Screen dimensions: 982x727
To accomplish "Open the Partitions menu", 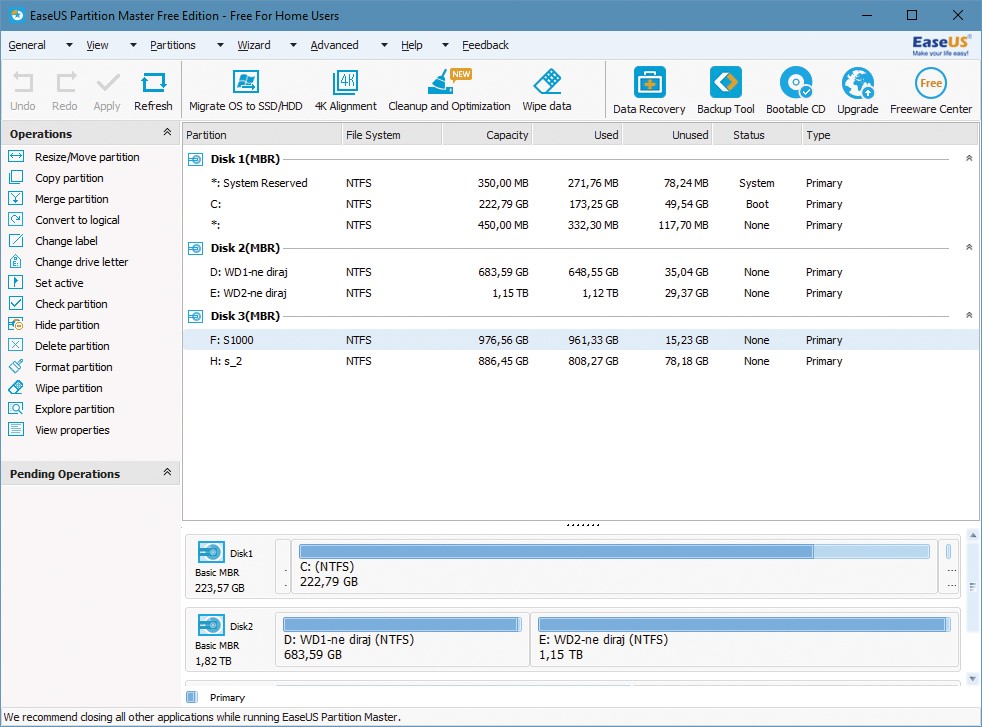I will pos(173,45).
